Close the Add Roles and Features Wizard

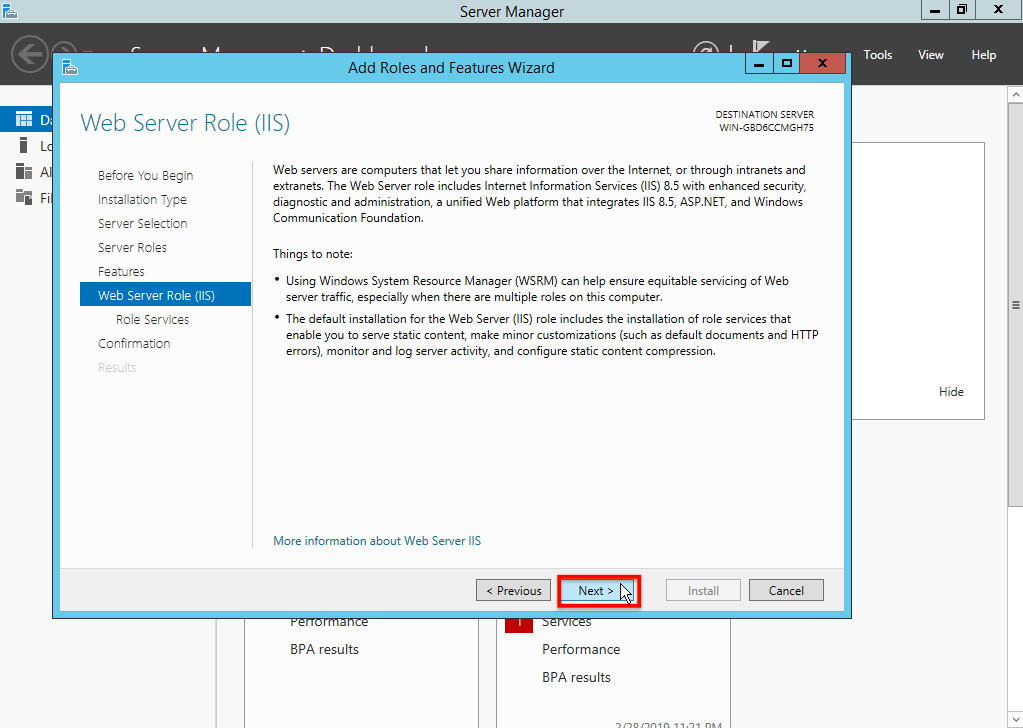pyautogui.click(x=822, y=63)
